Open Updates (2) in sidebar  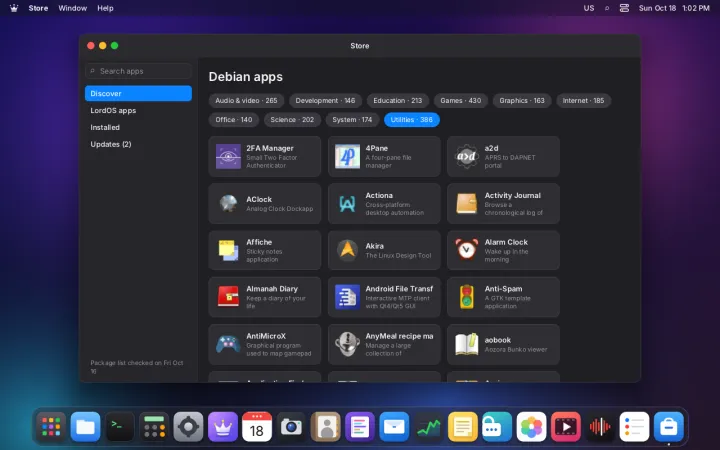pos(138,144)
